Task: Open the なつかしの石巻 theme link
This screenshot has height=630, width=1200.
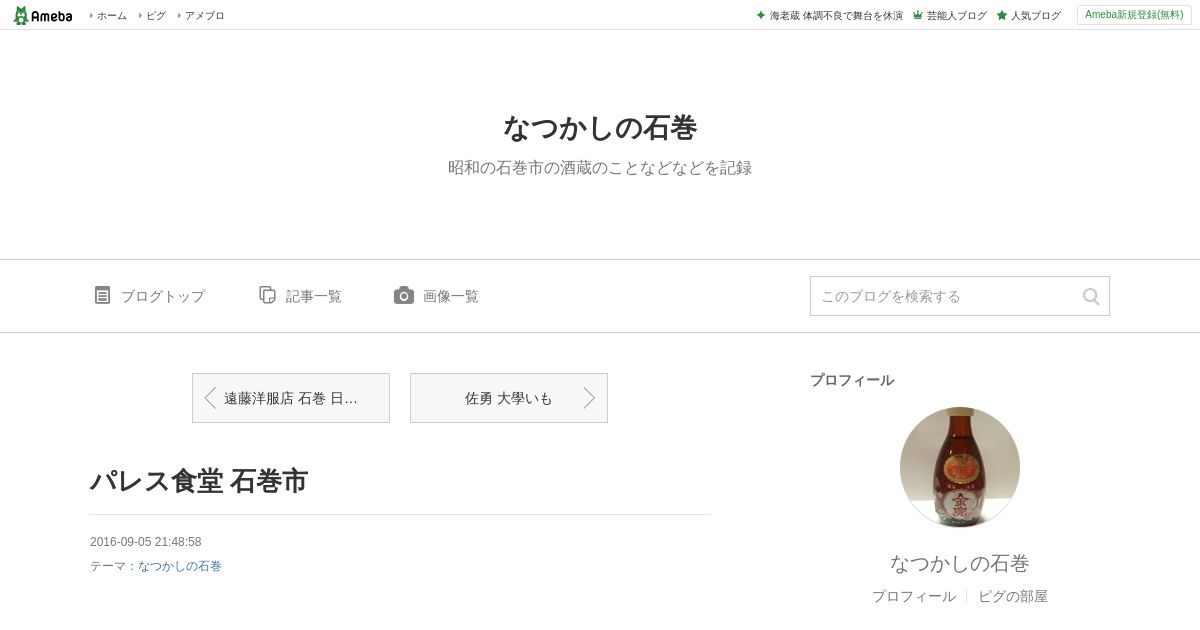Action: 180,566
